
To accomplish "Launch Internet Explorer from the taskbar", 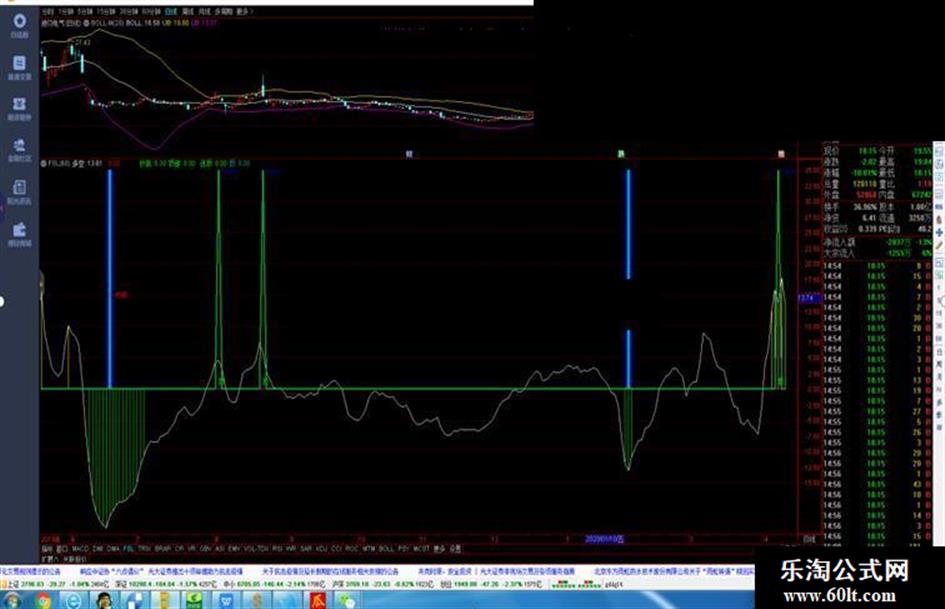I will [x=74, y=601].
